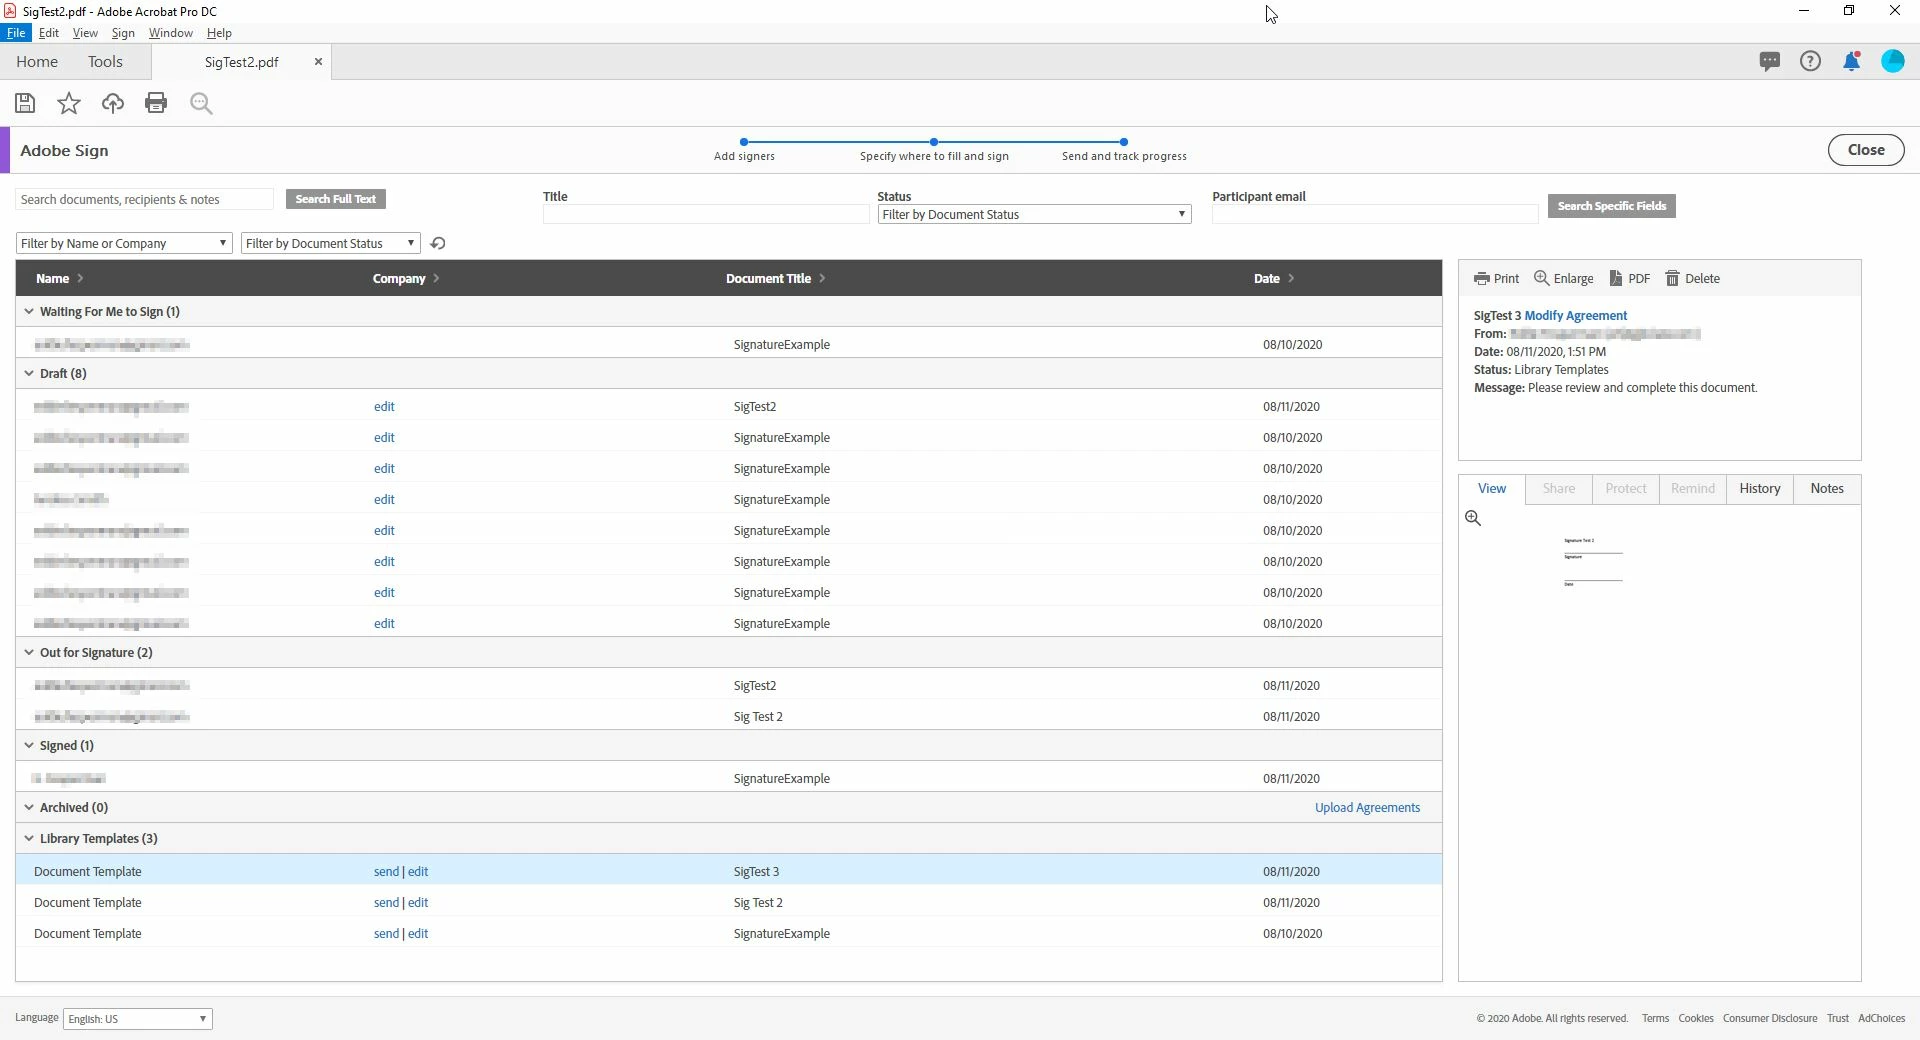The width and height of the screenshot is (1920, 1040).
Task: Open the find text magnifier tool
Action: tap(201, 103)
